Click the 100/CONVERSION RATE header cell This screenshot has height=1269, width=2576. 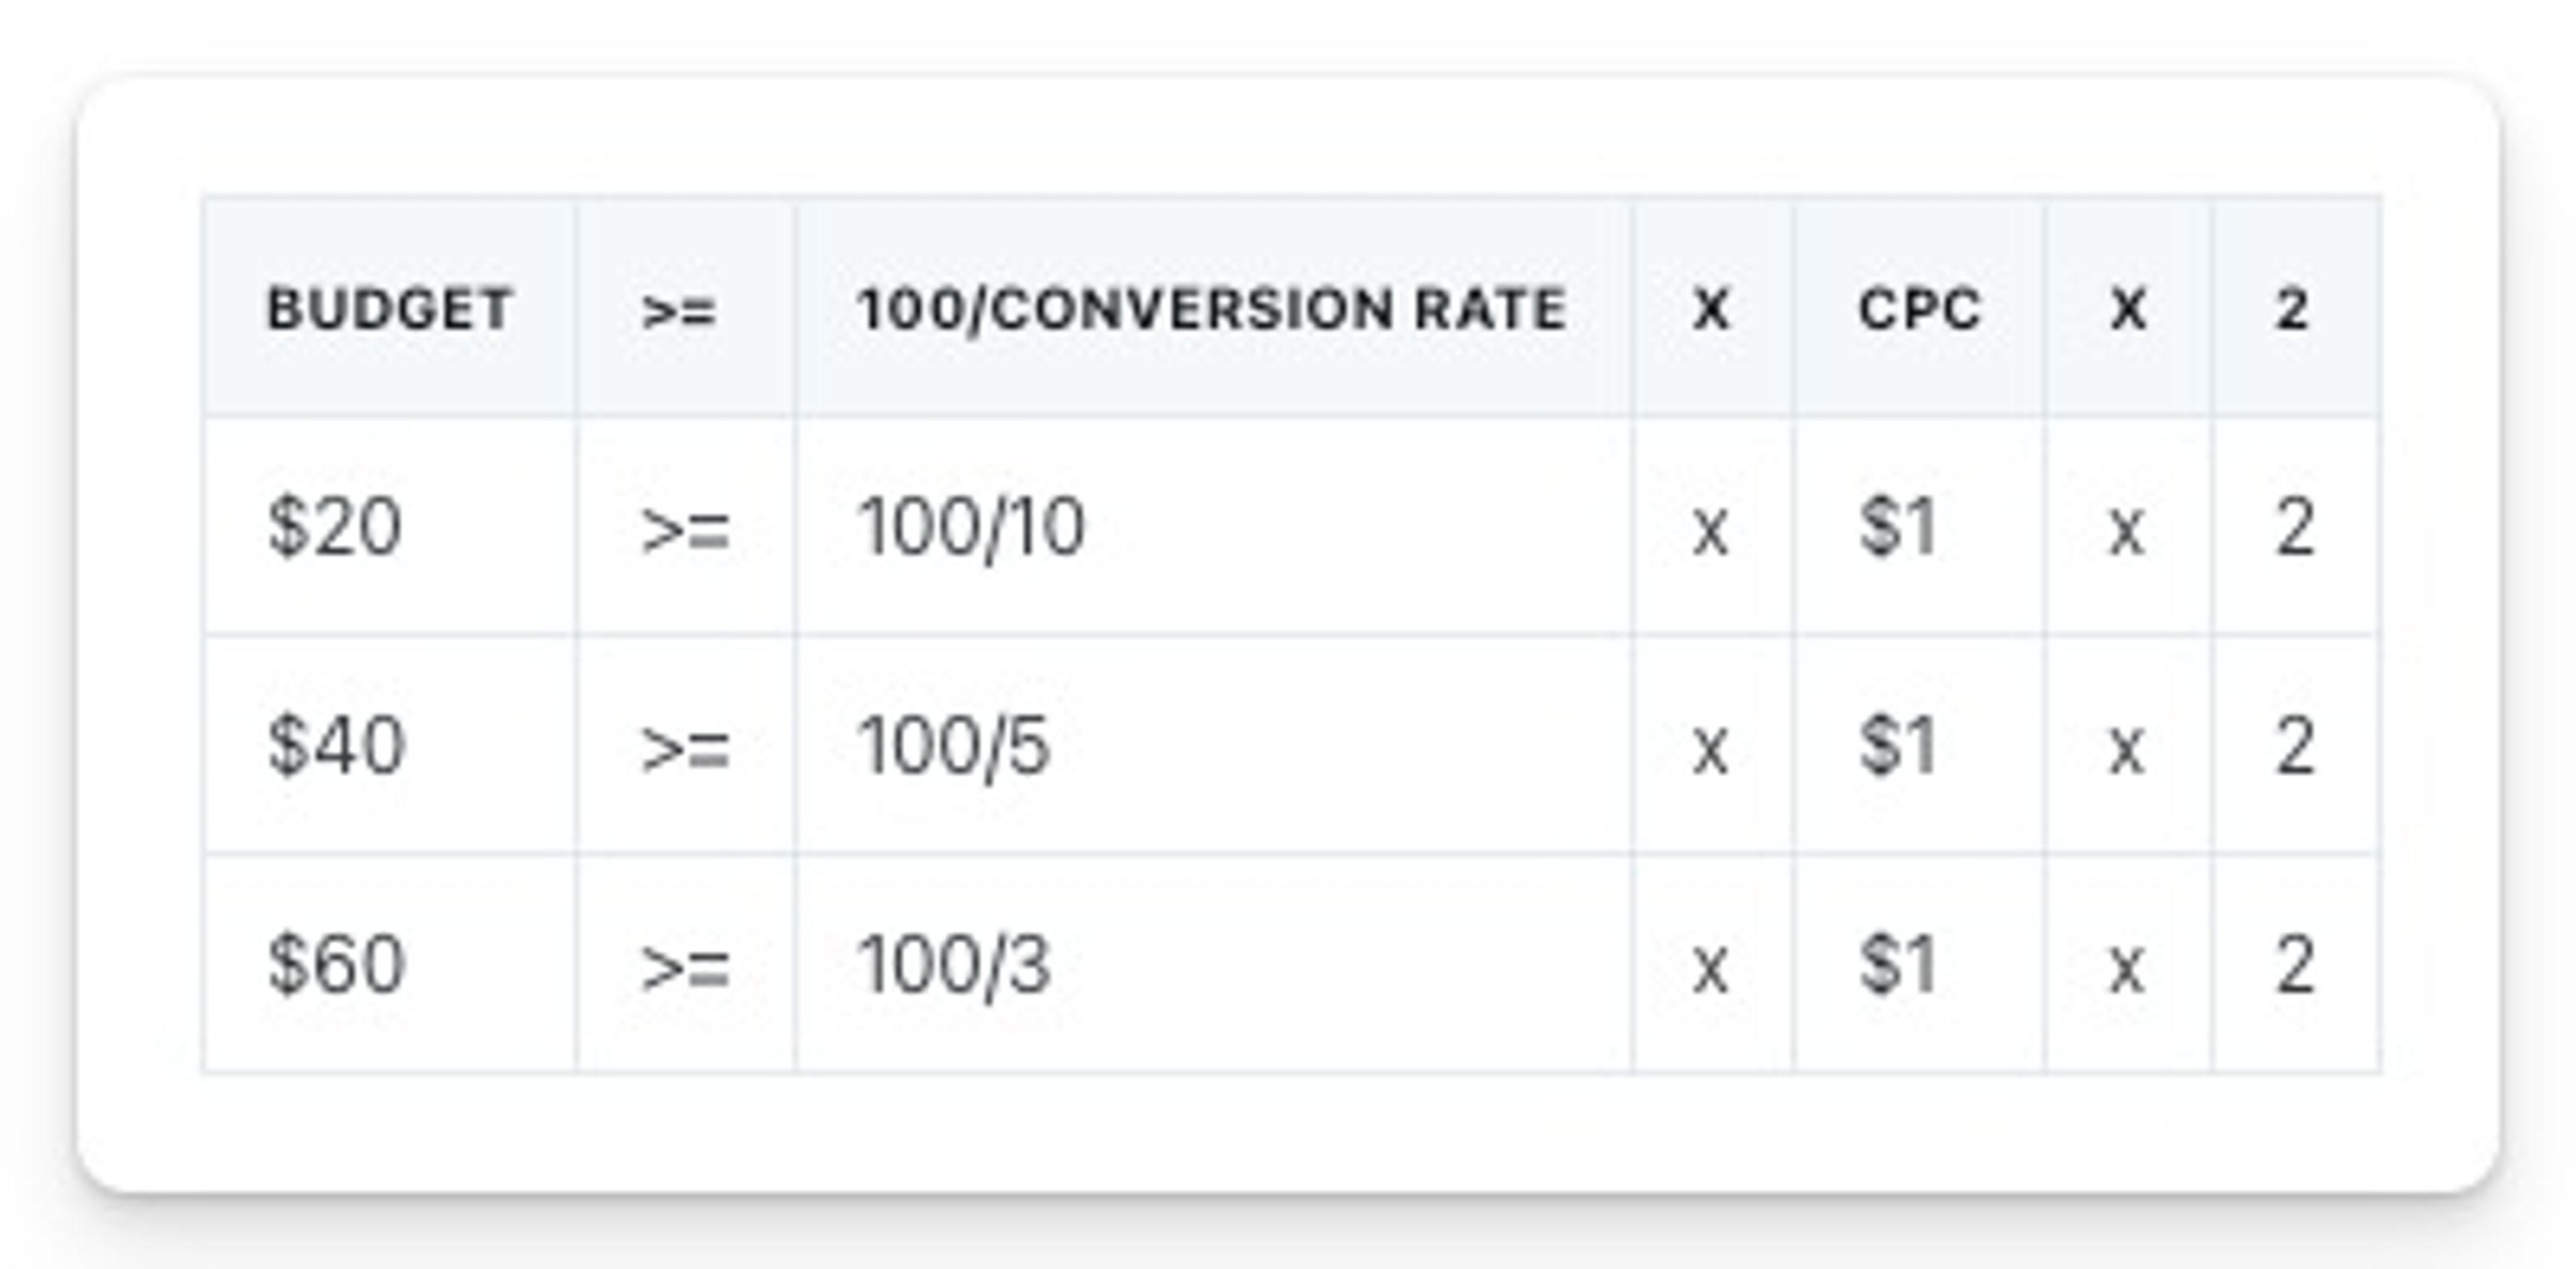(1212, 309)
